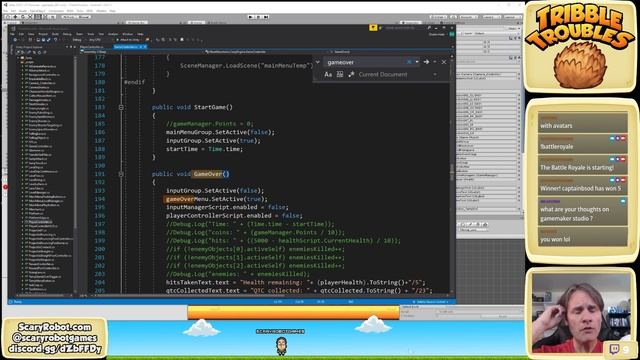Screen dimensions: 640x360
Task: Close the Find box
Action: pyautogui.click(x=444, y=62)
